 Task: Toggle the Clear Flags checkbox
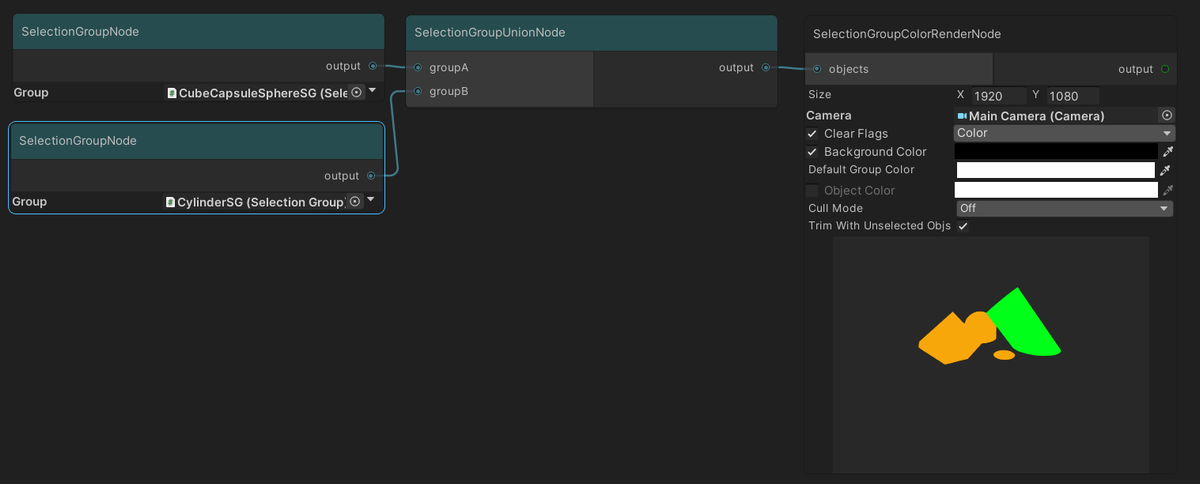[x=812, y=134]
